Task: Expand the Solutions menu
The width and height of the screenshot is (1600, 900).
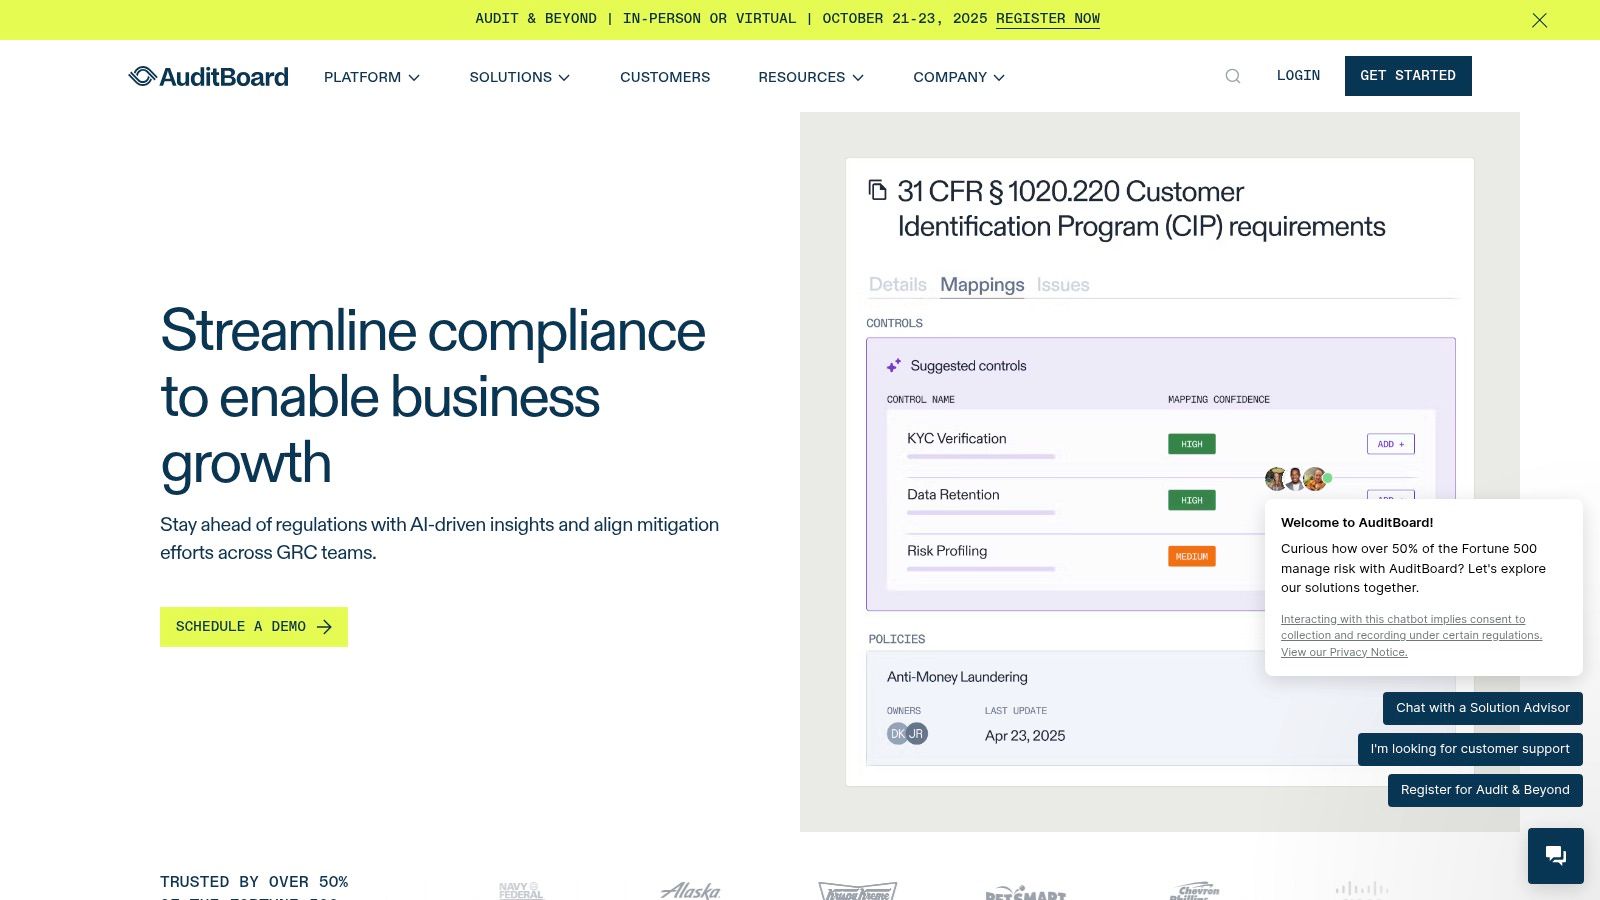Action: pos(520,77)
